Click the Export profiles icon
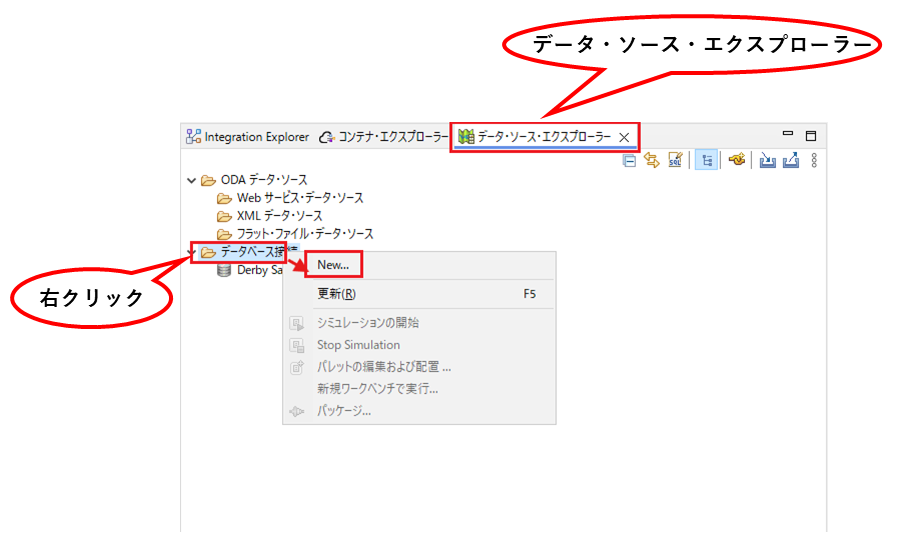 pos(791,160)
